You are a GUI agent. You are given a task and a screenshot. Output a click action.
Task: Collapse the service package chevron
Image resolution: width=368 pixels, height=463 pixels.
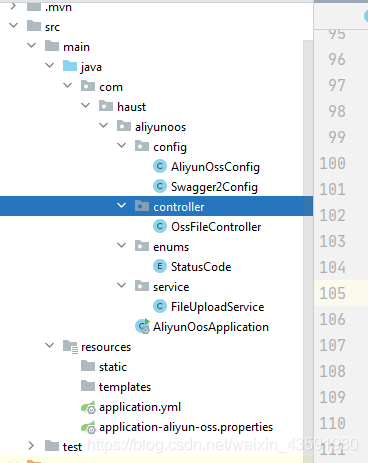coord(122,285)
